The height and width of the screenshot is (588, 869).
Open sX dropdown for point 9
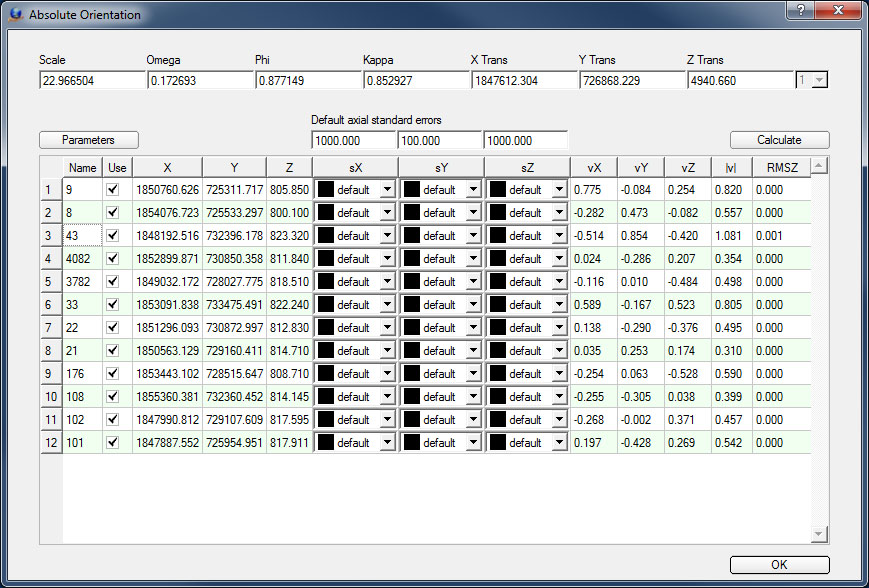point(387,190)
